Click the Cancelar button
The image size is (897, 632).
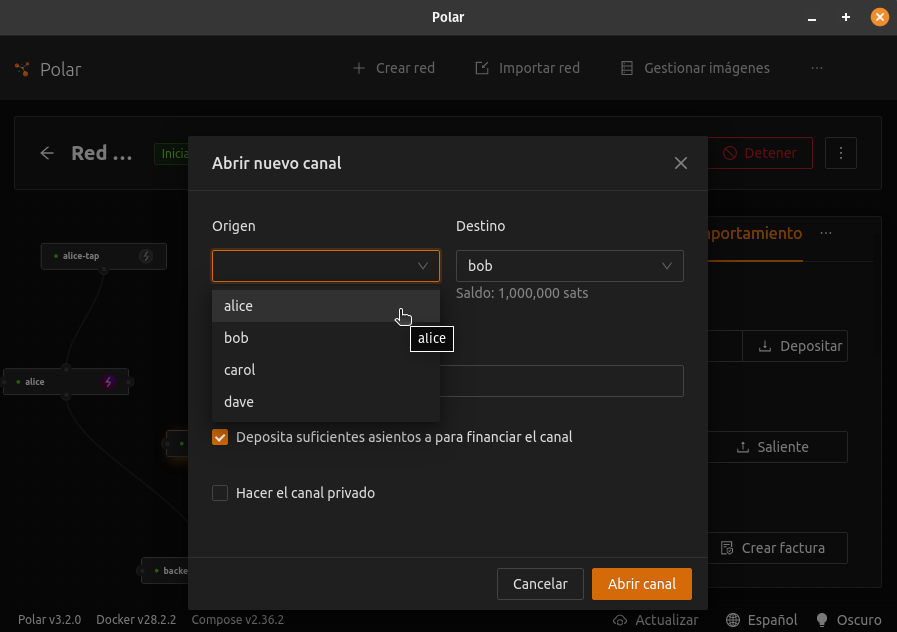tap(540, 584)
